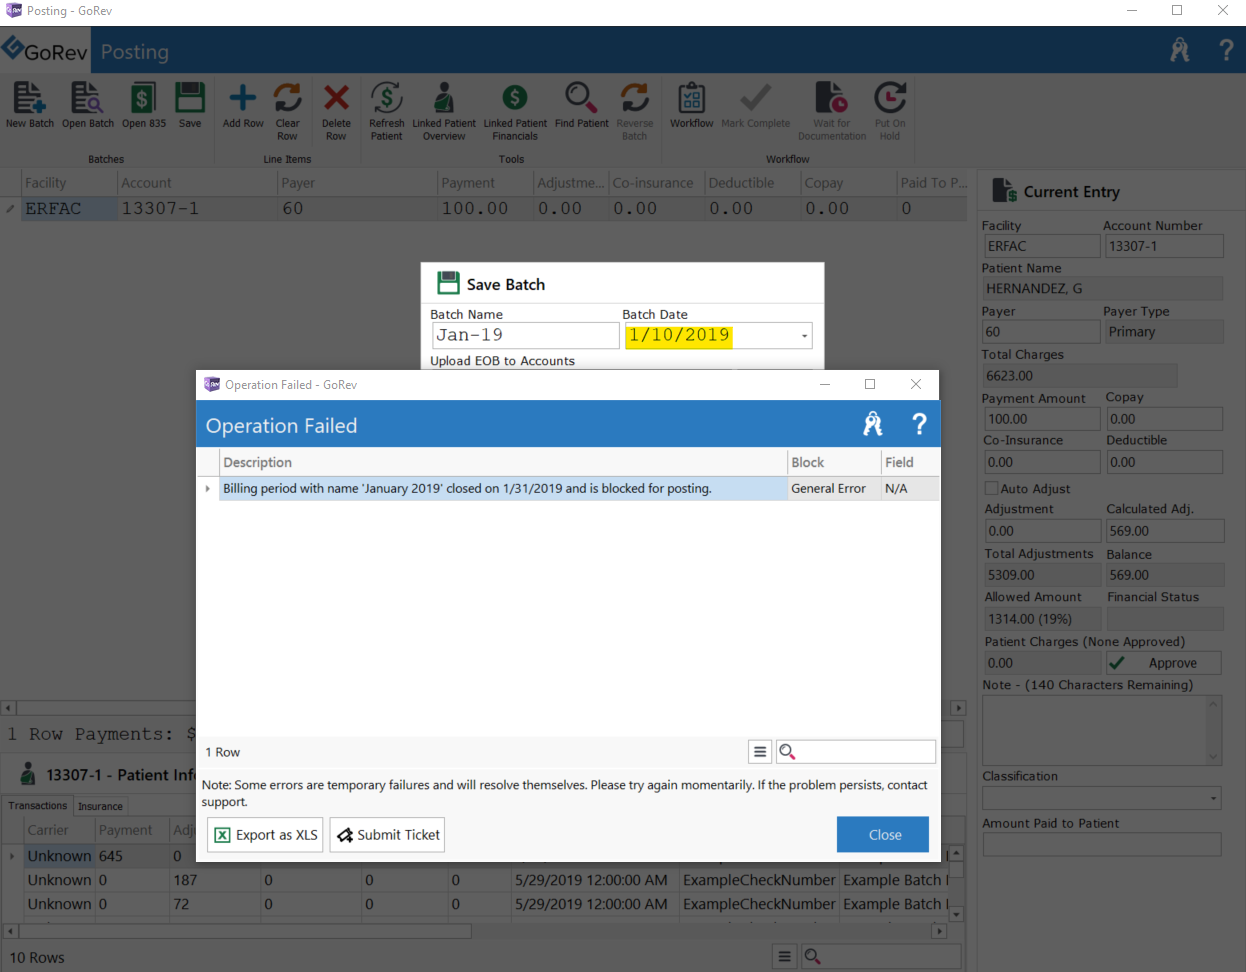The height and width of the screenshot is (972, 1246).
Task: Click transactions grid vertical scrollbar down arrow
Action: pyautogui.click(x=956, y=914)
